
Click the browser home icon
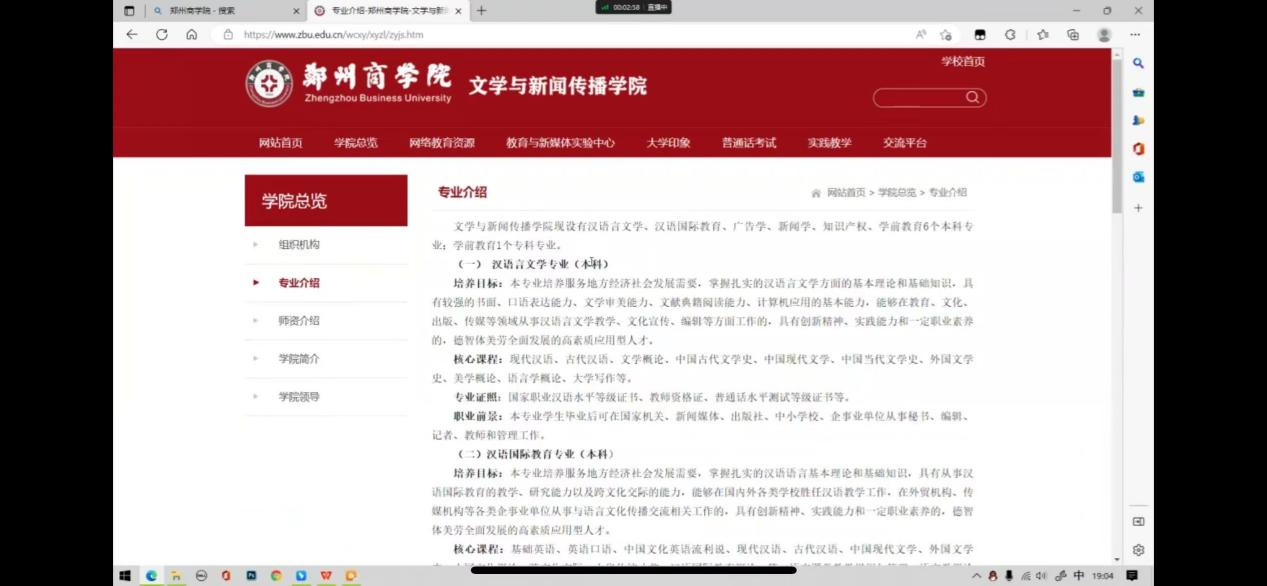click(x=191, y=34)
